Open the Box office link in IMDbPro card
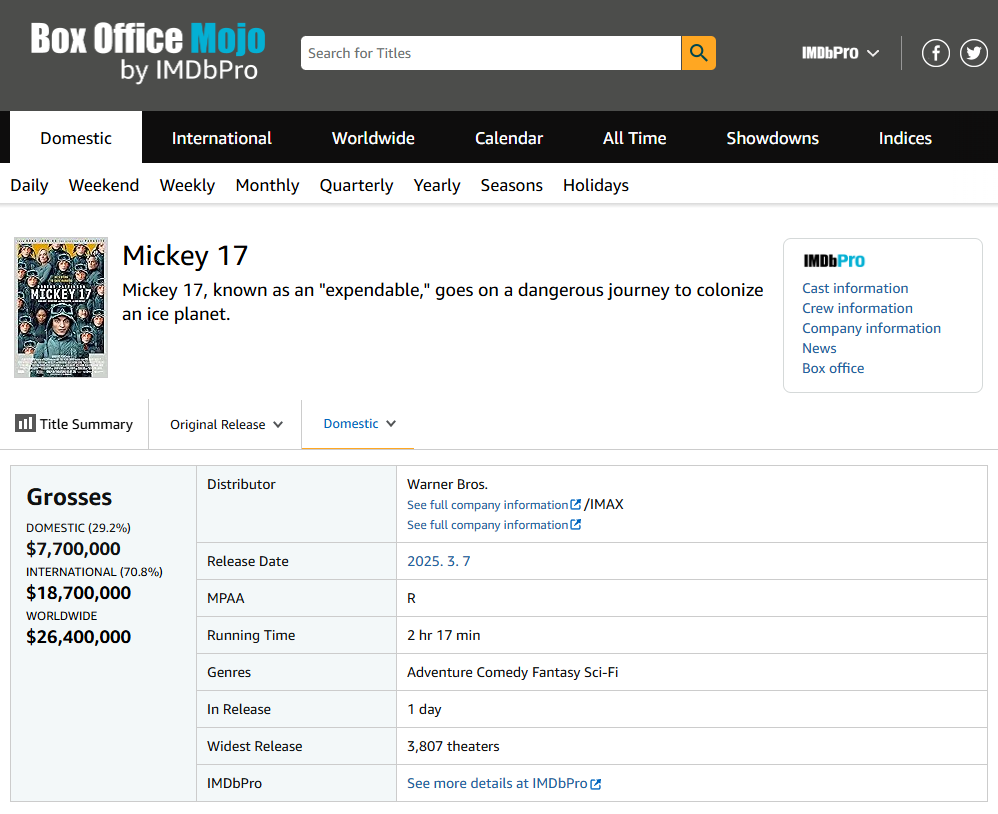The image size is (998, 814). [833, 368]
